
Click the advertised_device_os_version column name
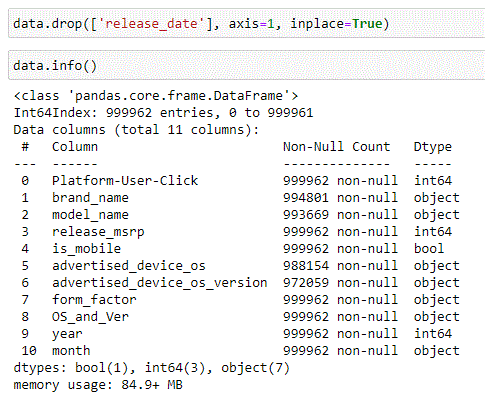click(160, 283)
